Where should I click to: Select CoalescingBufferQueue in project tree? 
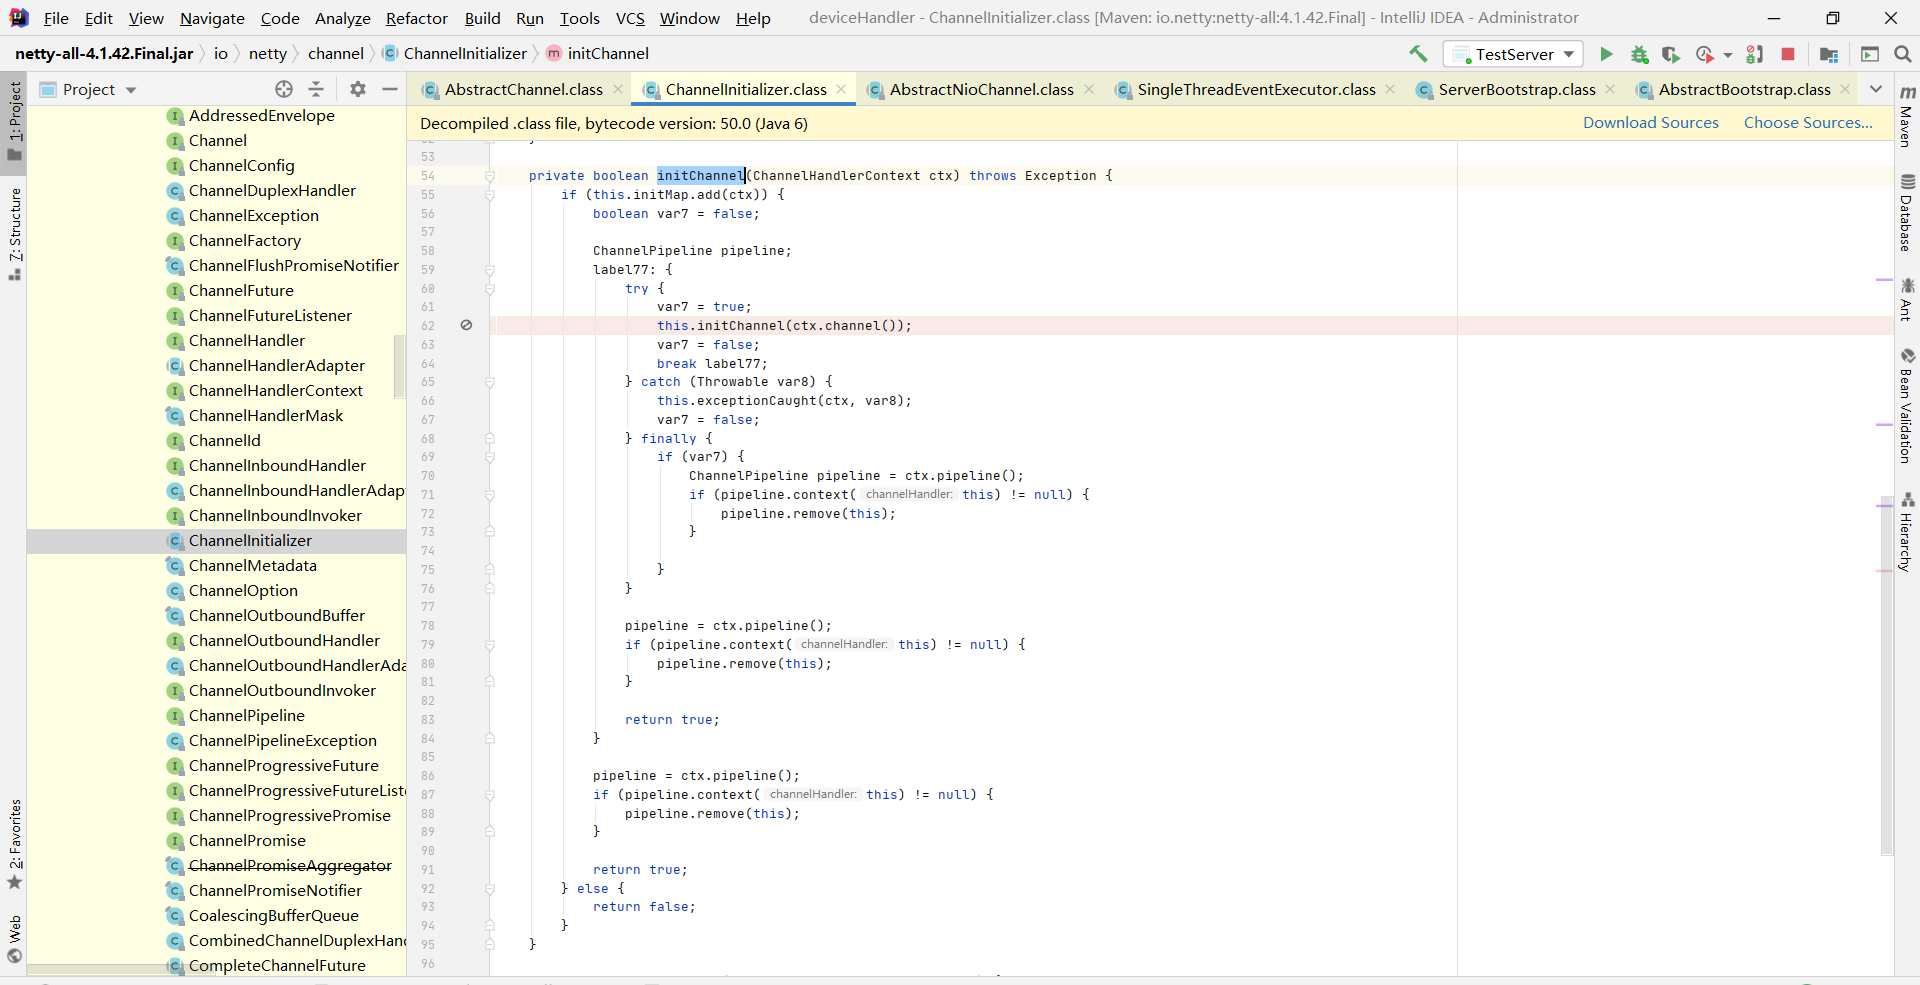[x=273, y=915]
